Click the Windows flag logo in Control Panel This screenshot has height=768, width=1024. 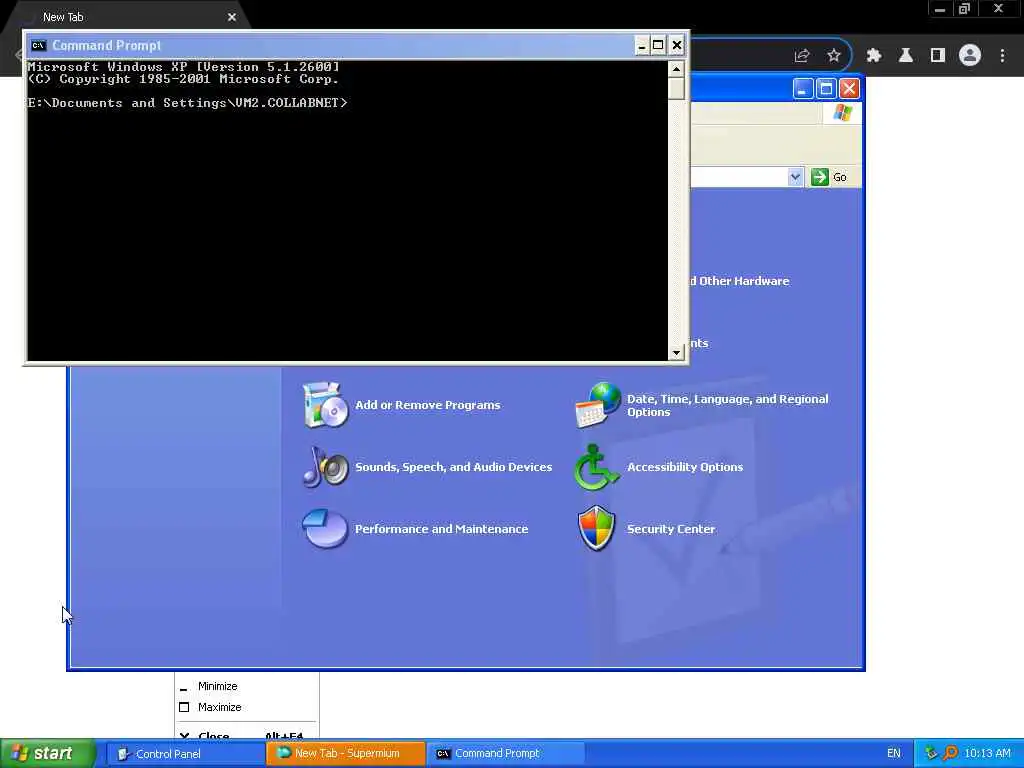click(x=842, y=113)
